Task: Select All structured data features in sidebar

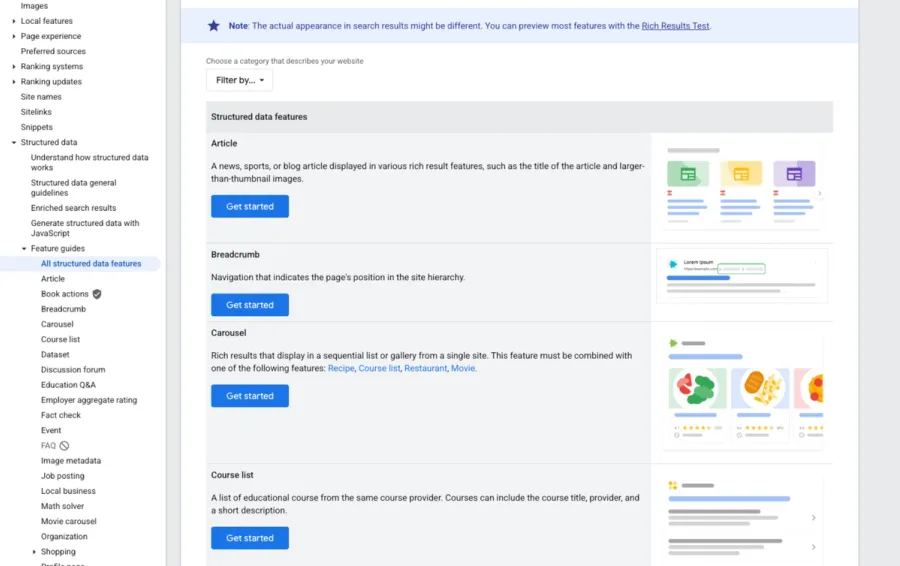Action: (x=91, y=263)
